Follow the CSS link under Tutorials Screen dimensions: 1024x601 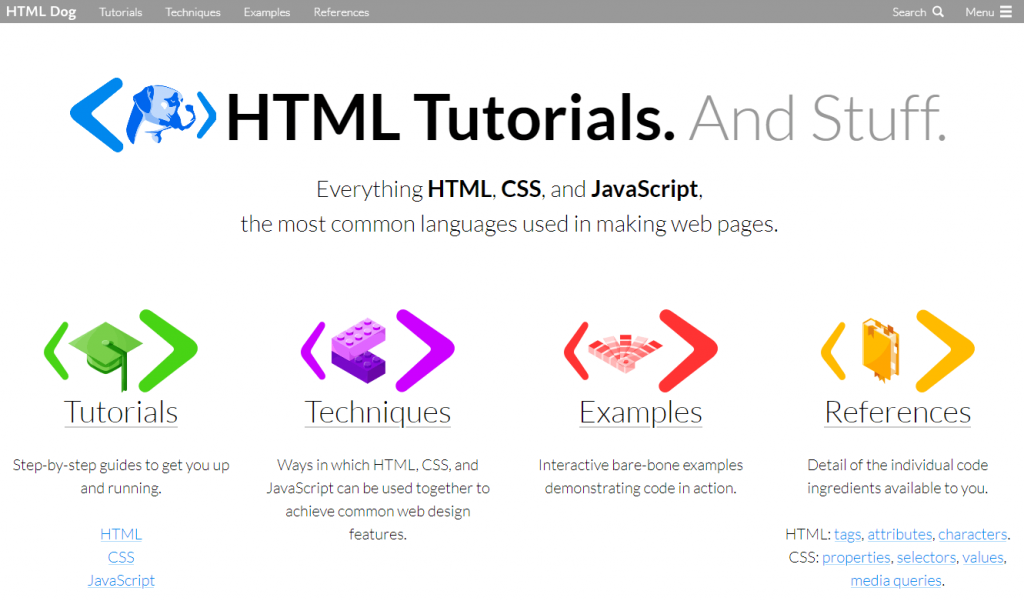pos(121,557)
